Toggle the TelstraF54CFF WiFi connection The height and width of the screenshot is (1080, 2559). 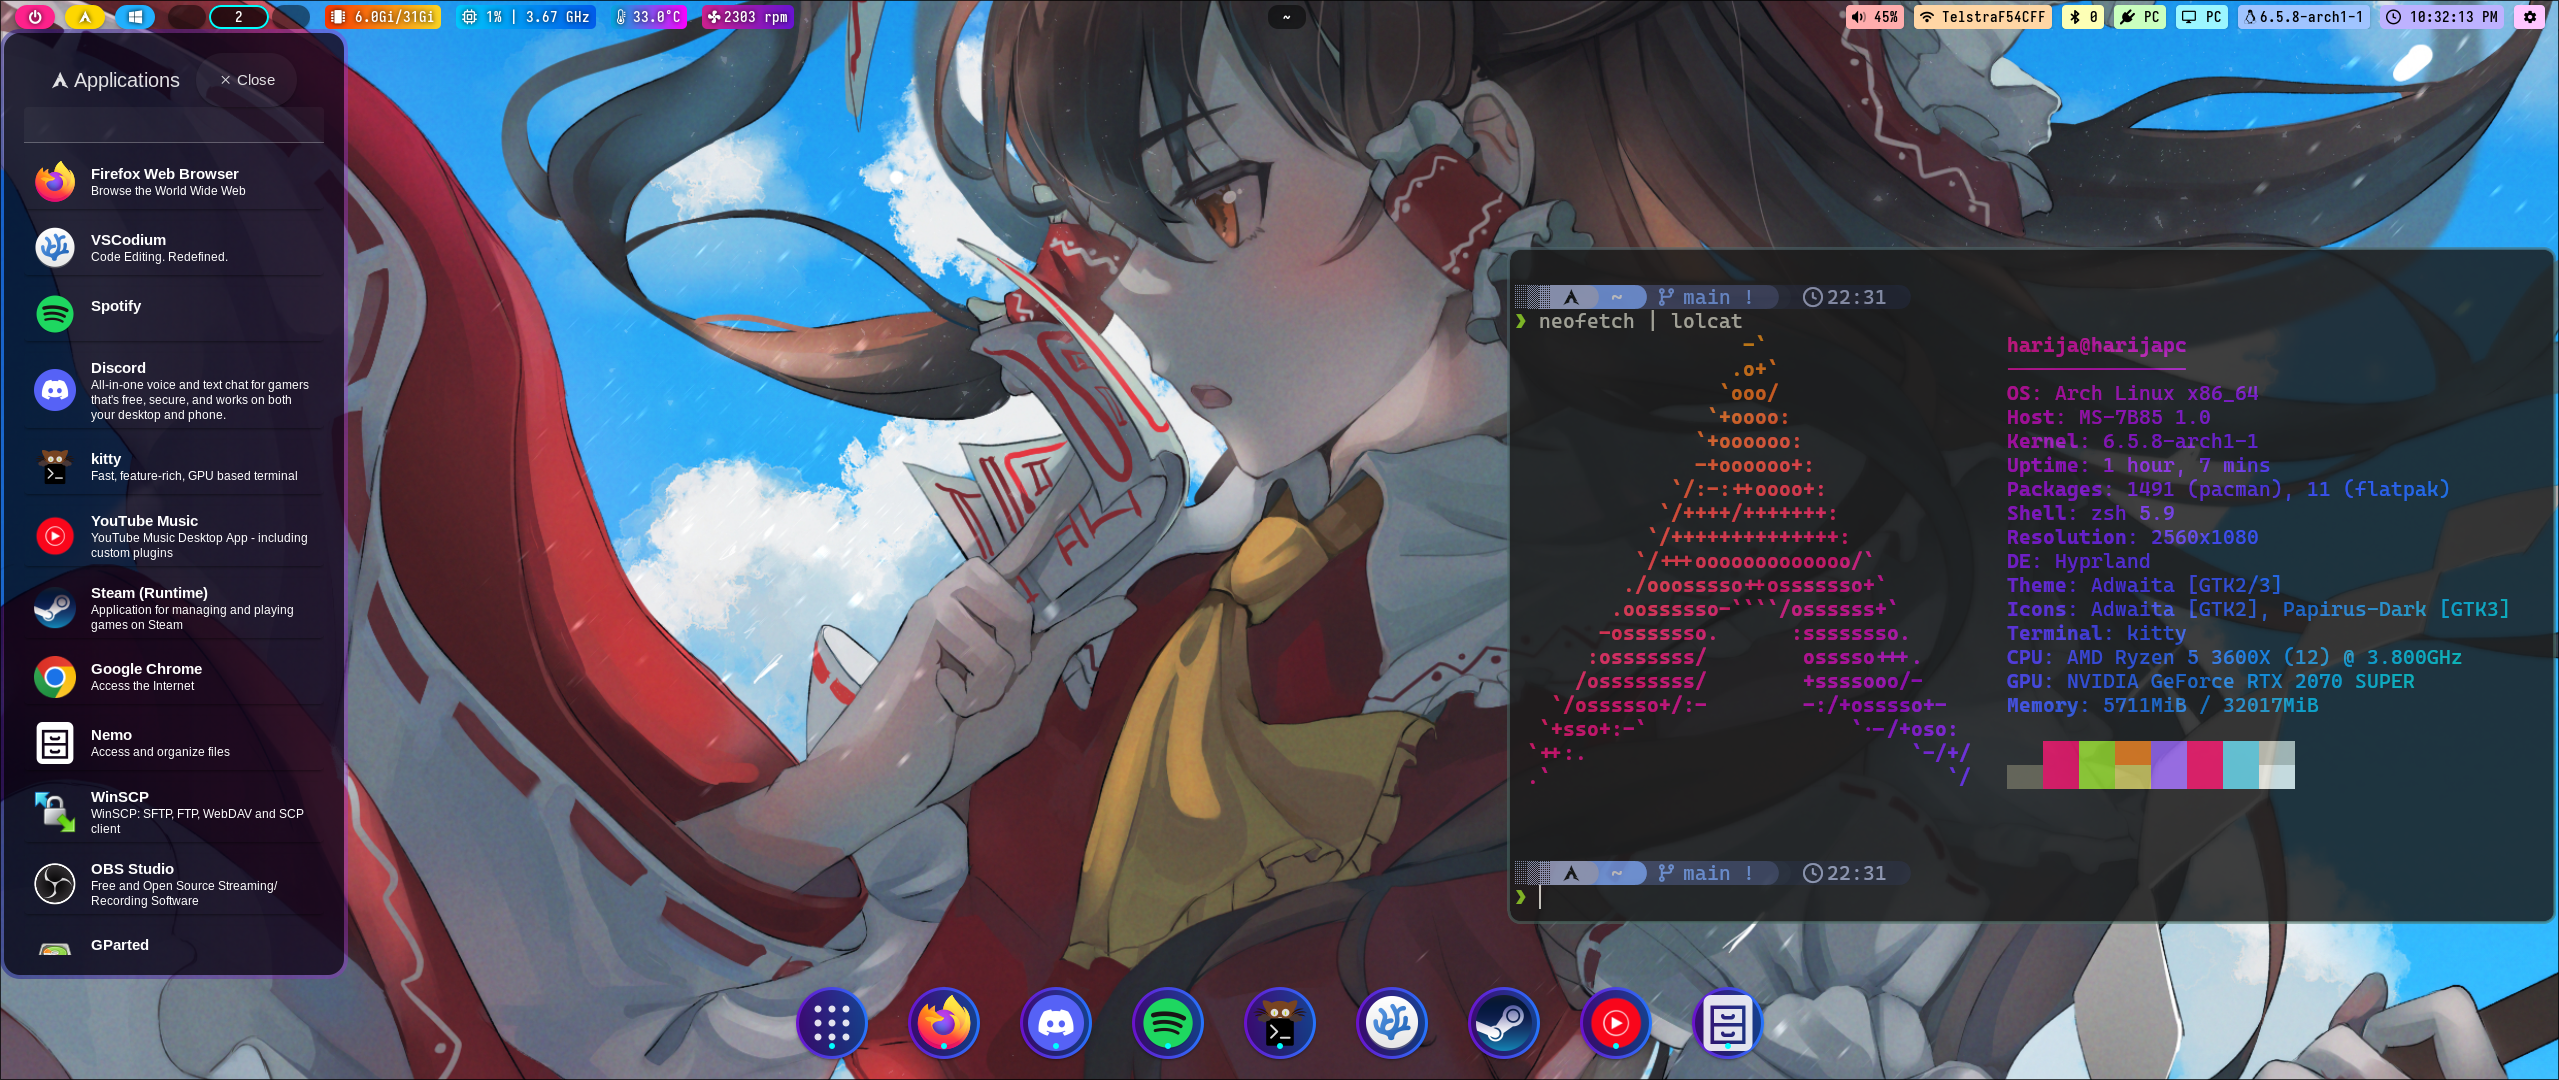(1982, 16)
